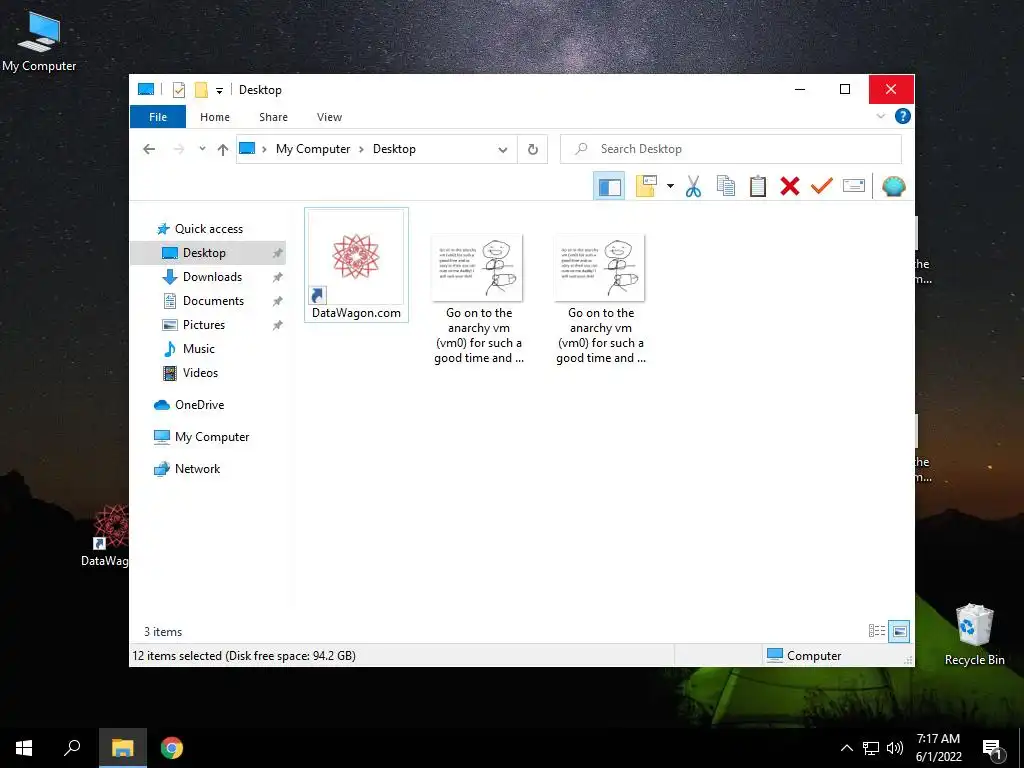Open Pictures in navigation pane
This screenshot has height=768, width=1024.
click(x=203, y=325)
